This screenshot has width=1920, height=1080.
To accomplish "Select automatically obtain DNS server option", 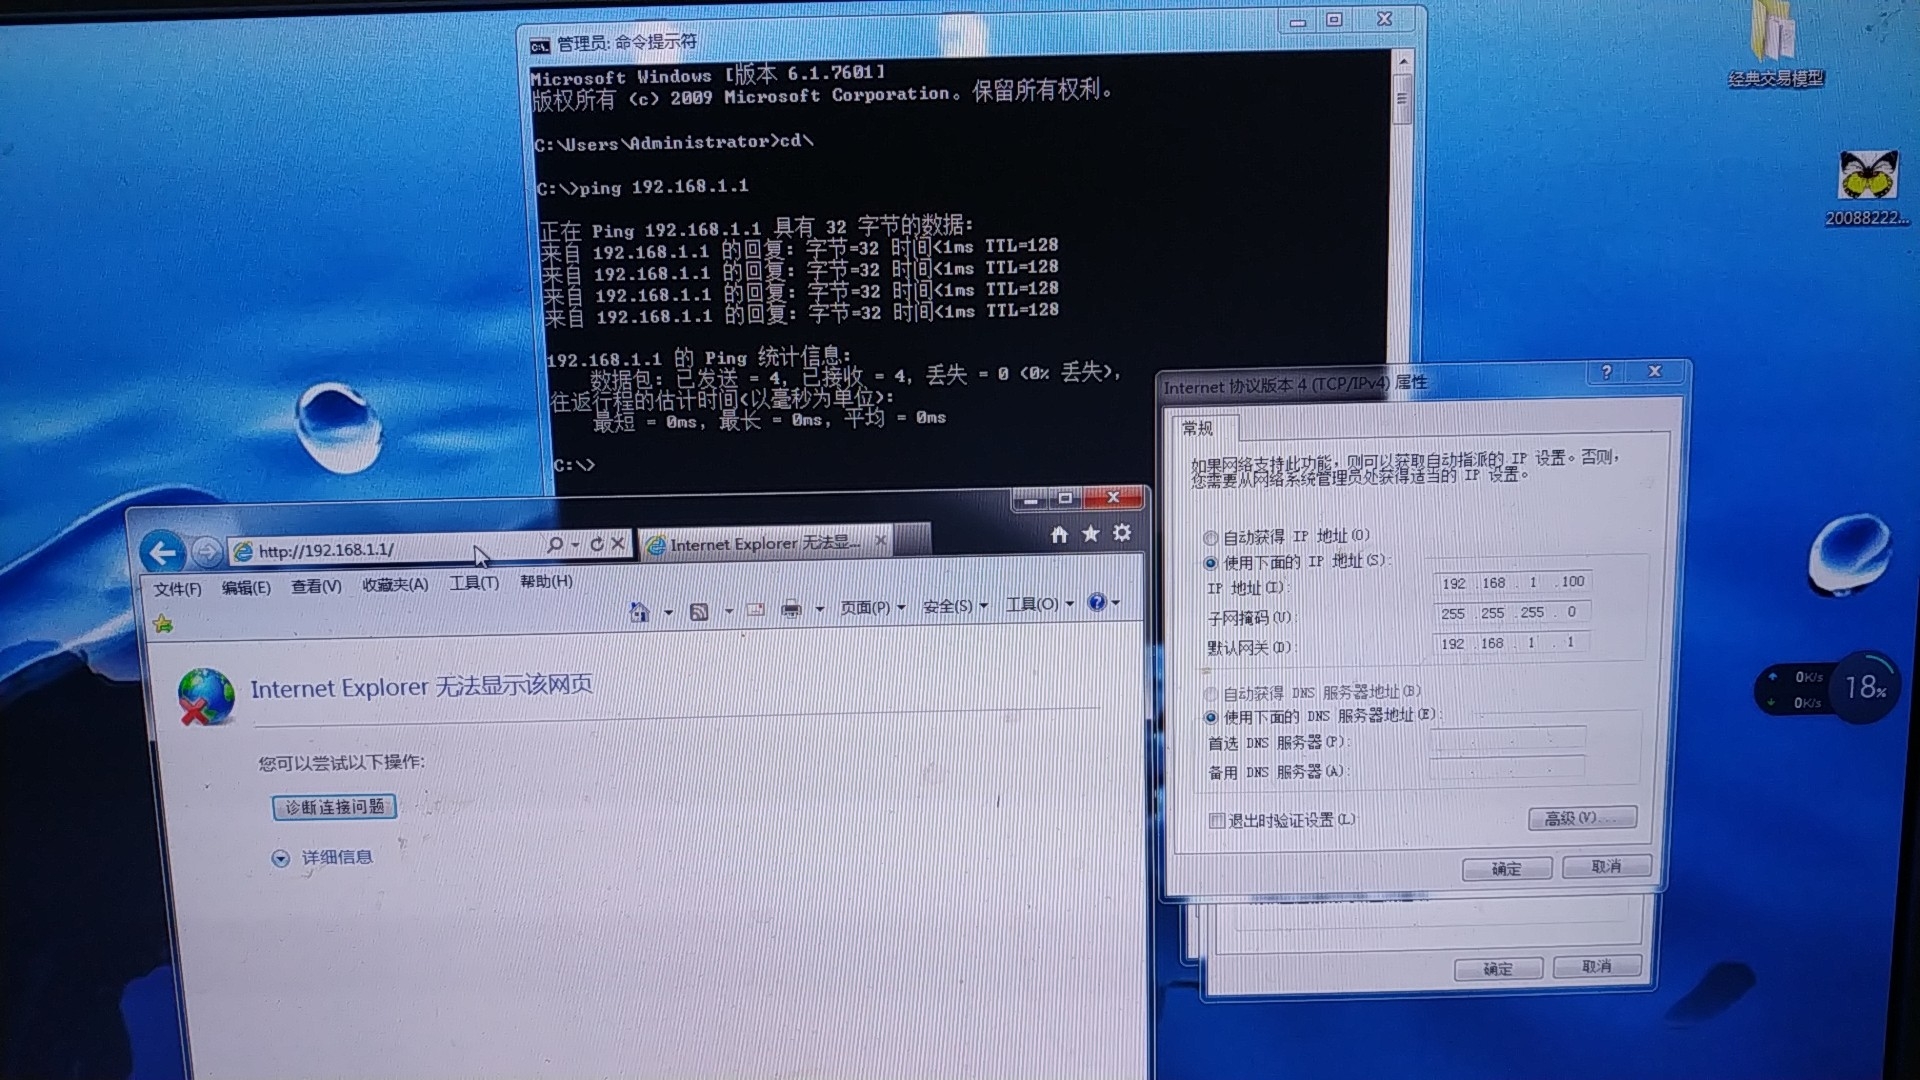I will (x=1211, y=694).
